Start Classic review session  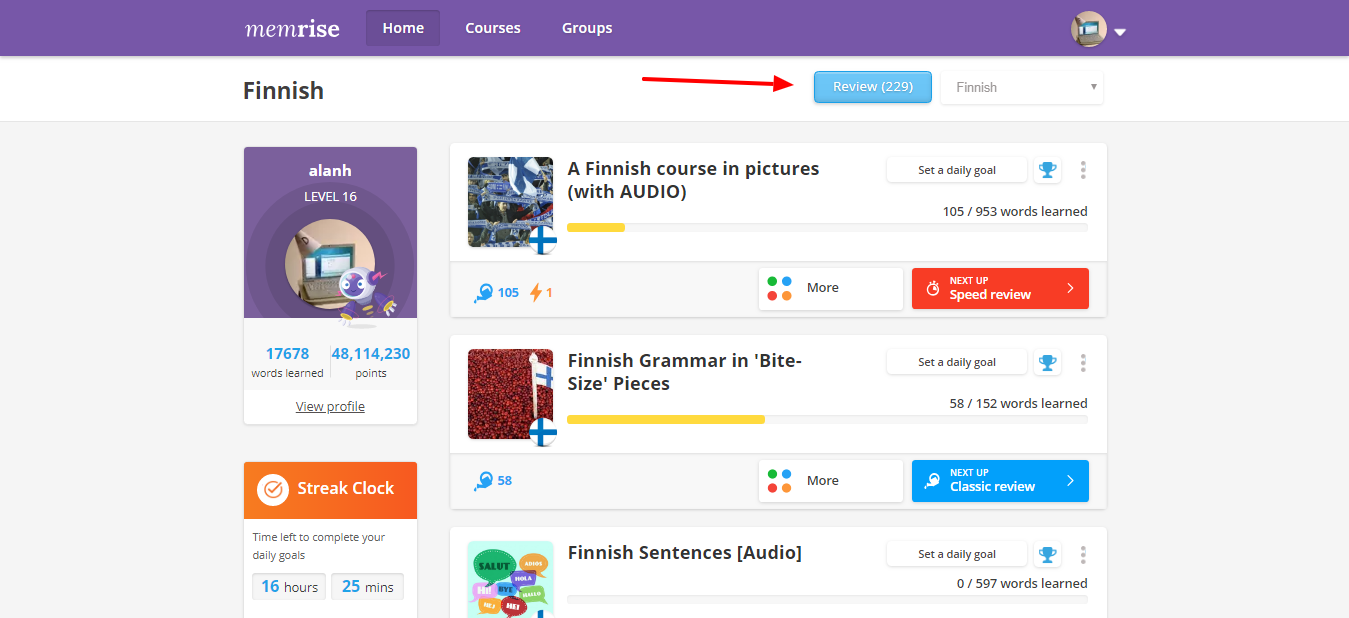1000,481
